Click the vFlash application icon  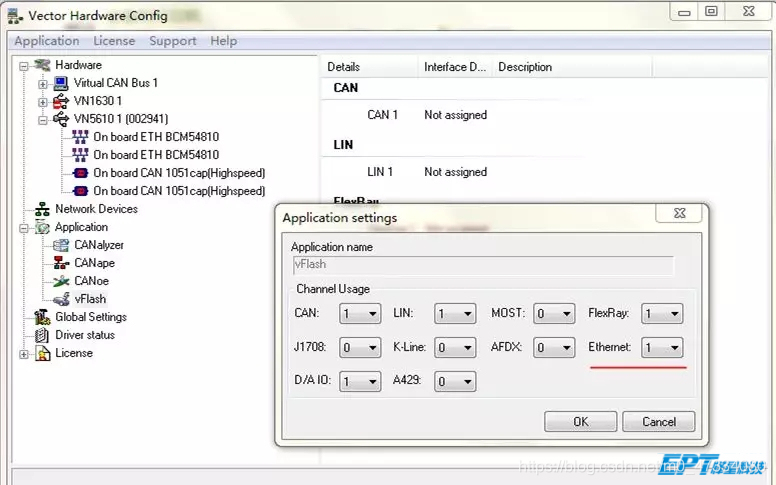(x=61, y=299)
